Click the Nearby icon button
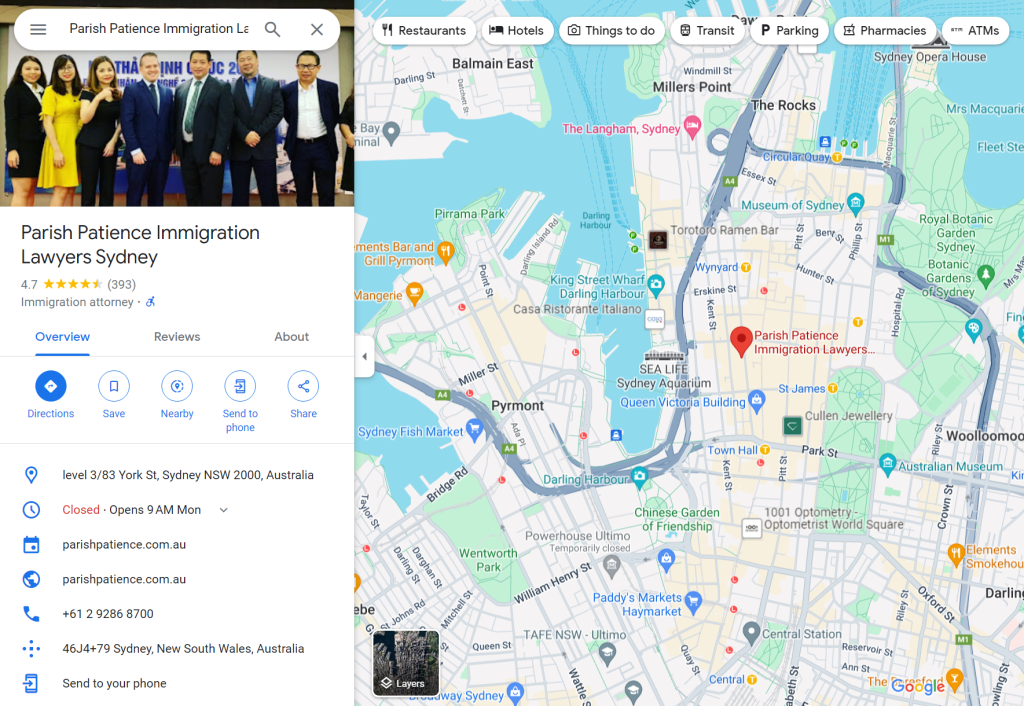The width and height of the screenshot is (1024, 706). pos(177,387)
